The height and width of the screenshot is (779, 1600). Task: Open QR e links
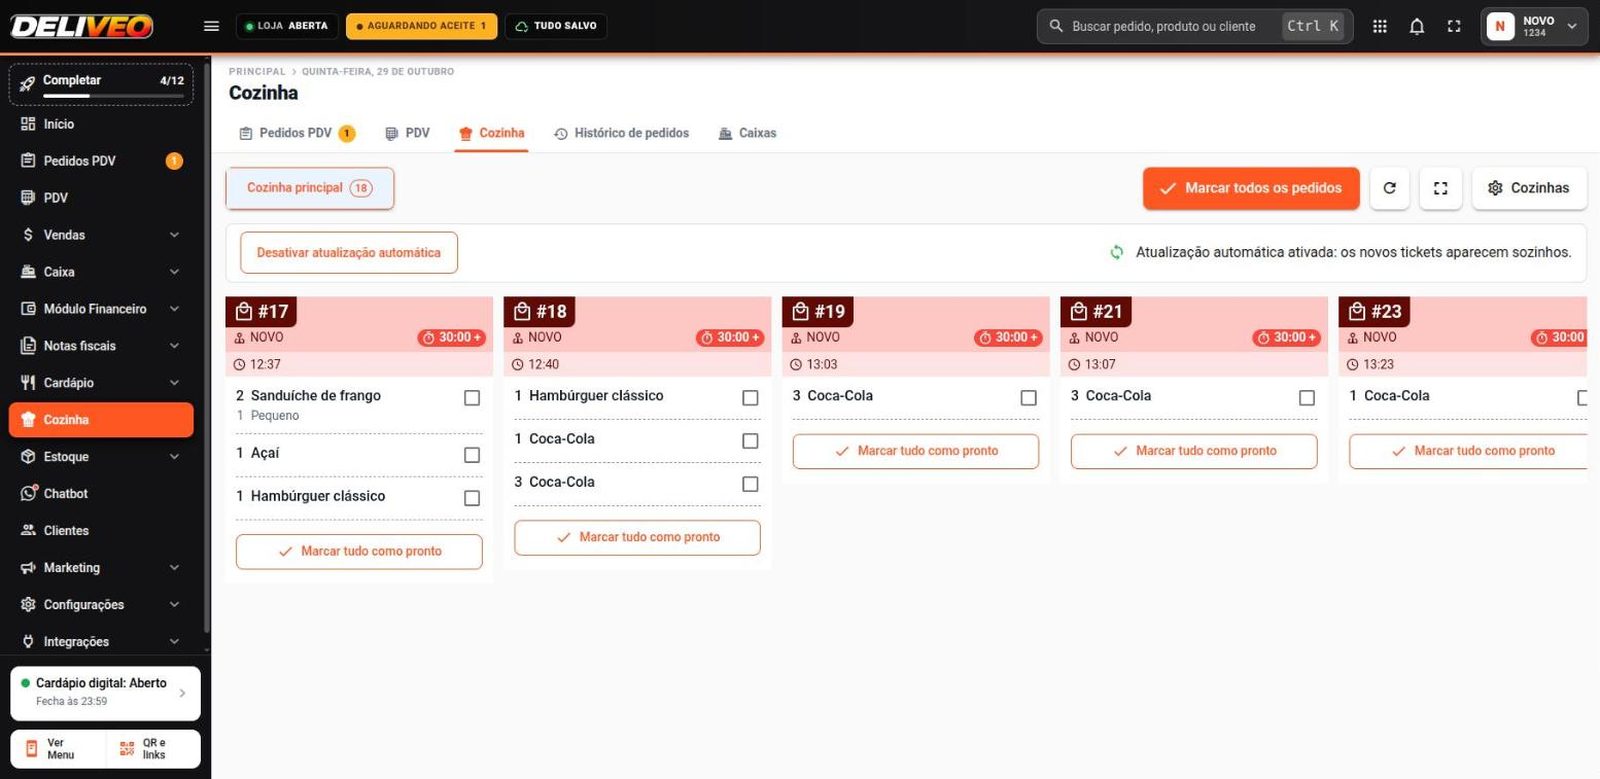[153, 749]
